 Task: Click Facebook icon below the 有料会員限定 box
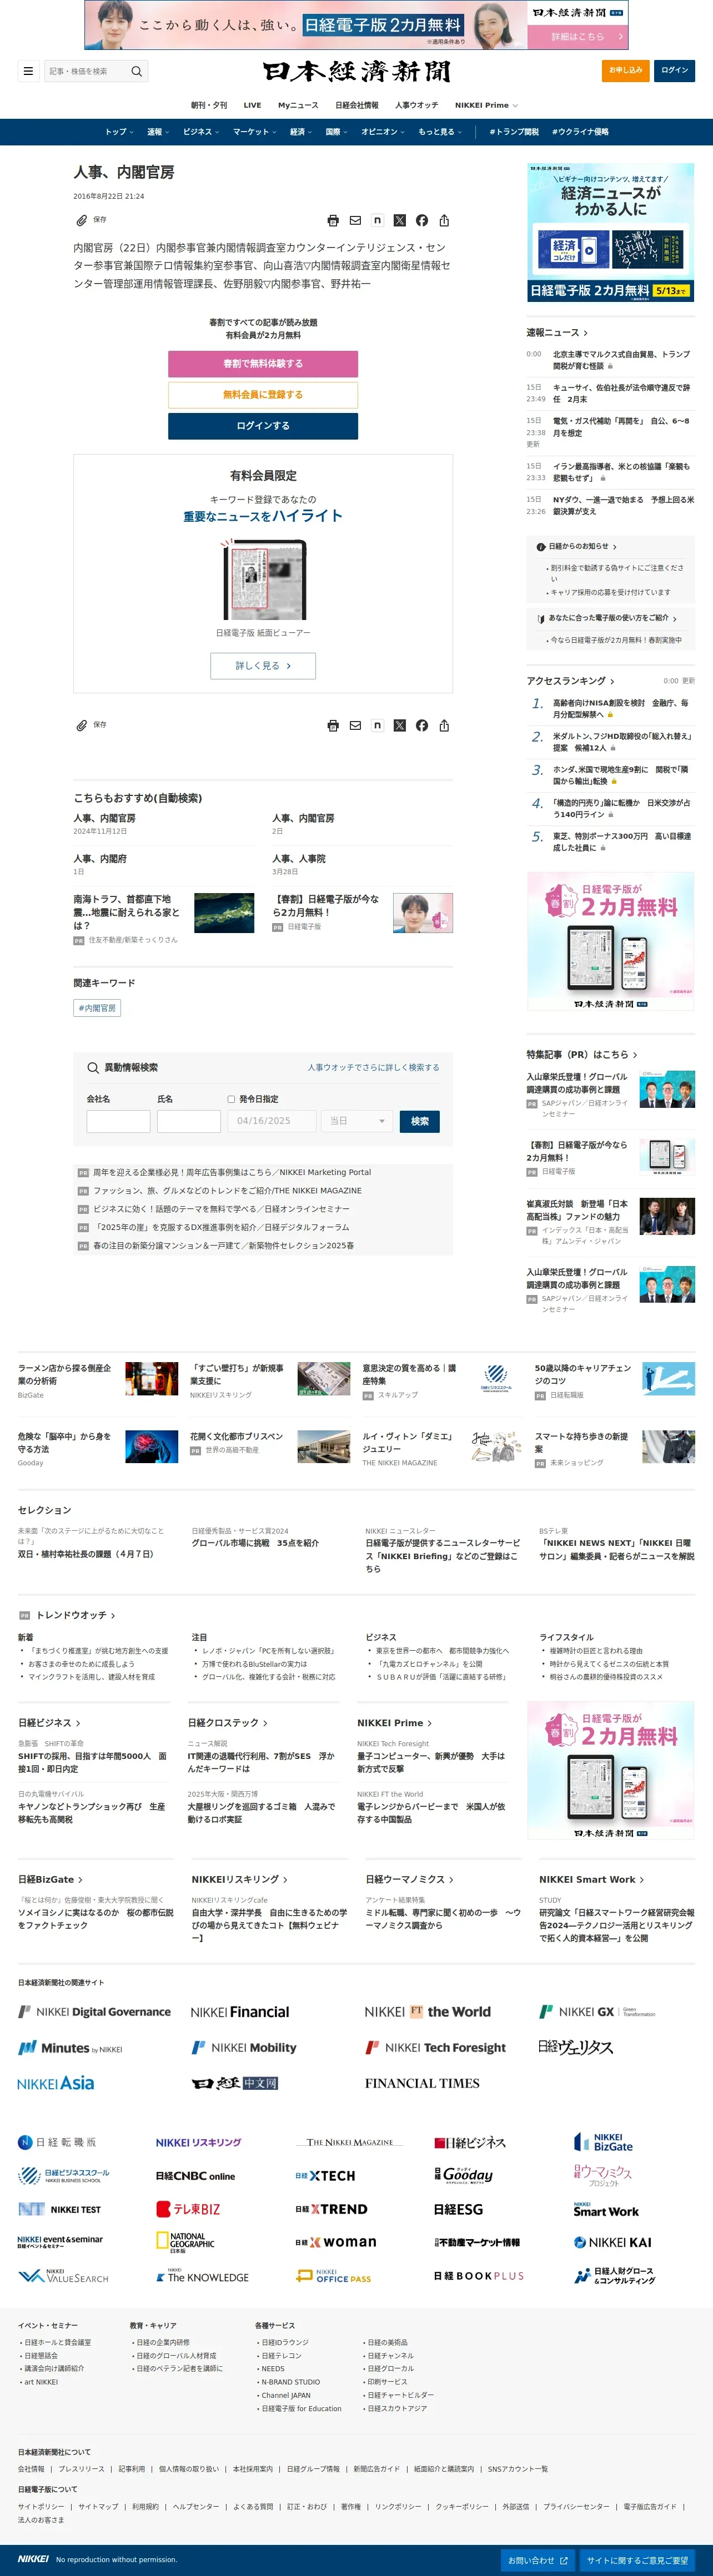pos(422,725)
